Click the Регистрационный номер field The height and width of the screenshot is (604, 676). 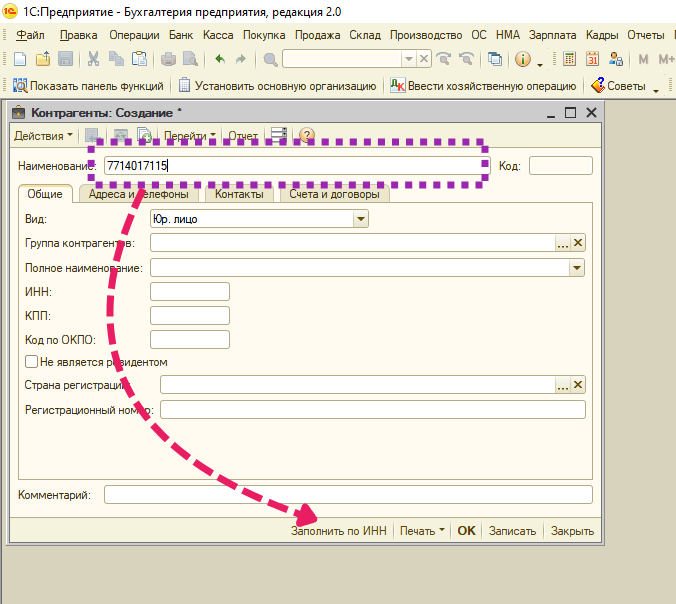point(373,410)
